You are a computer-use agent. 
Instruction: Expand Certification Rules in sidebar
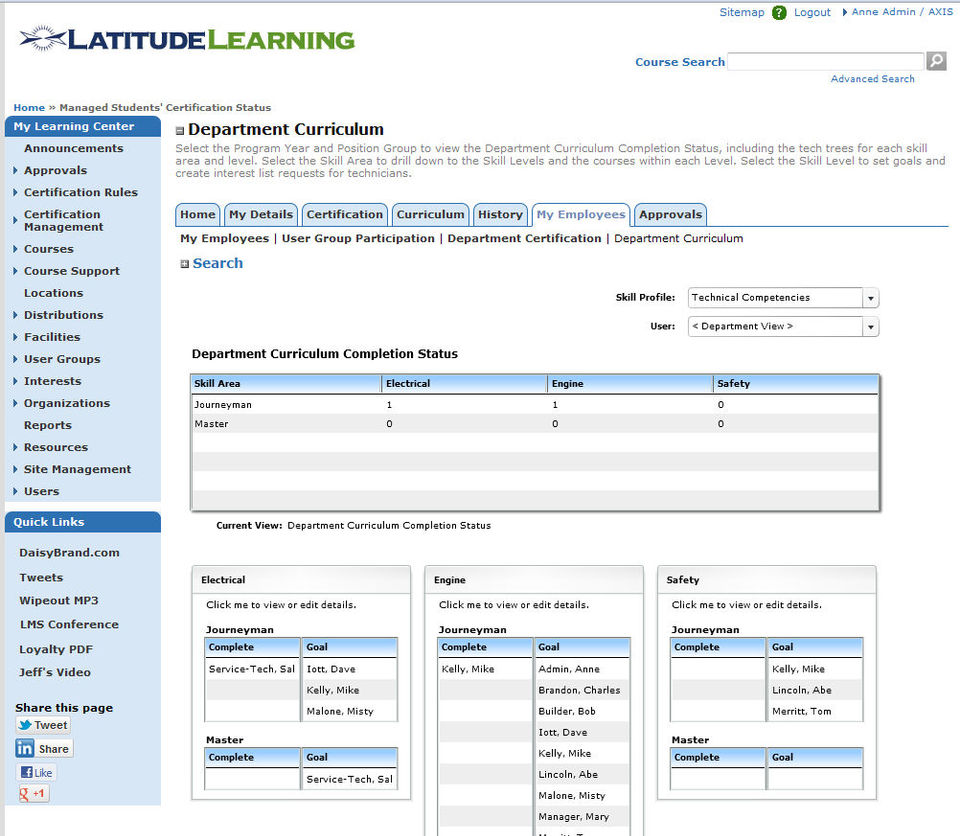coord(80,192)
